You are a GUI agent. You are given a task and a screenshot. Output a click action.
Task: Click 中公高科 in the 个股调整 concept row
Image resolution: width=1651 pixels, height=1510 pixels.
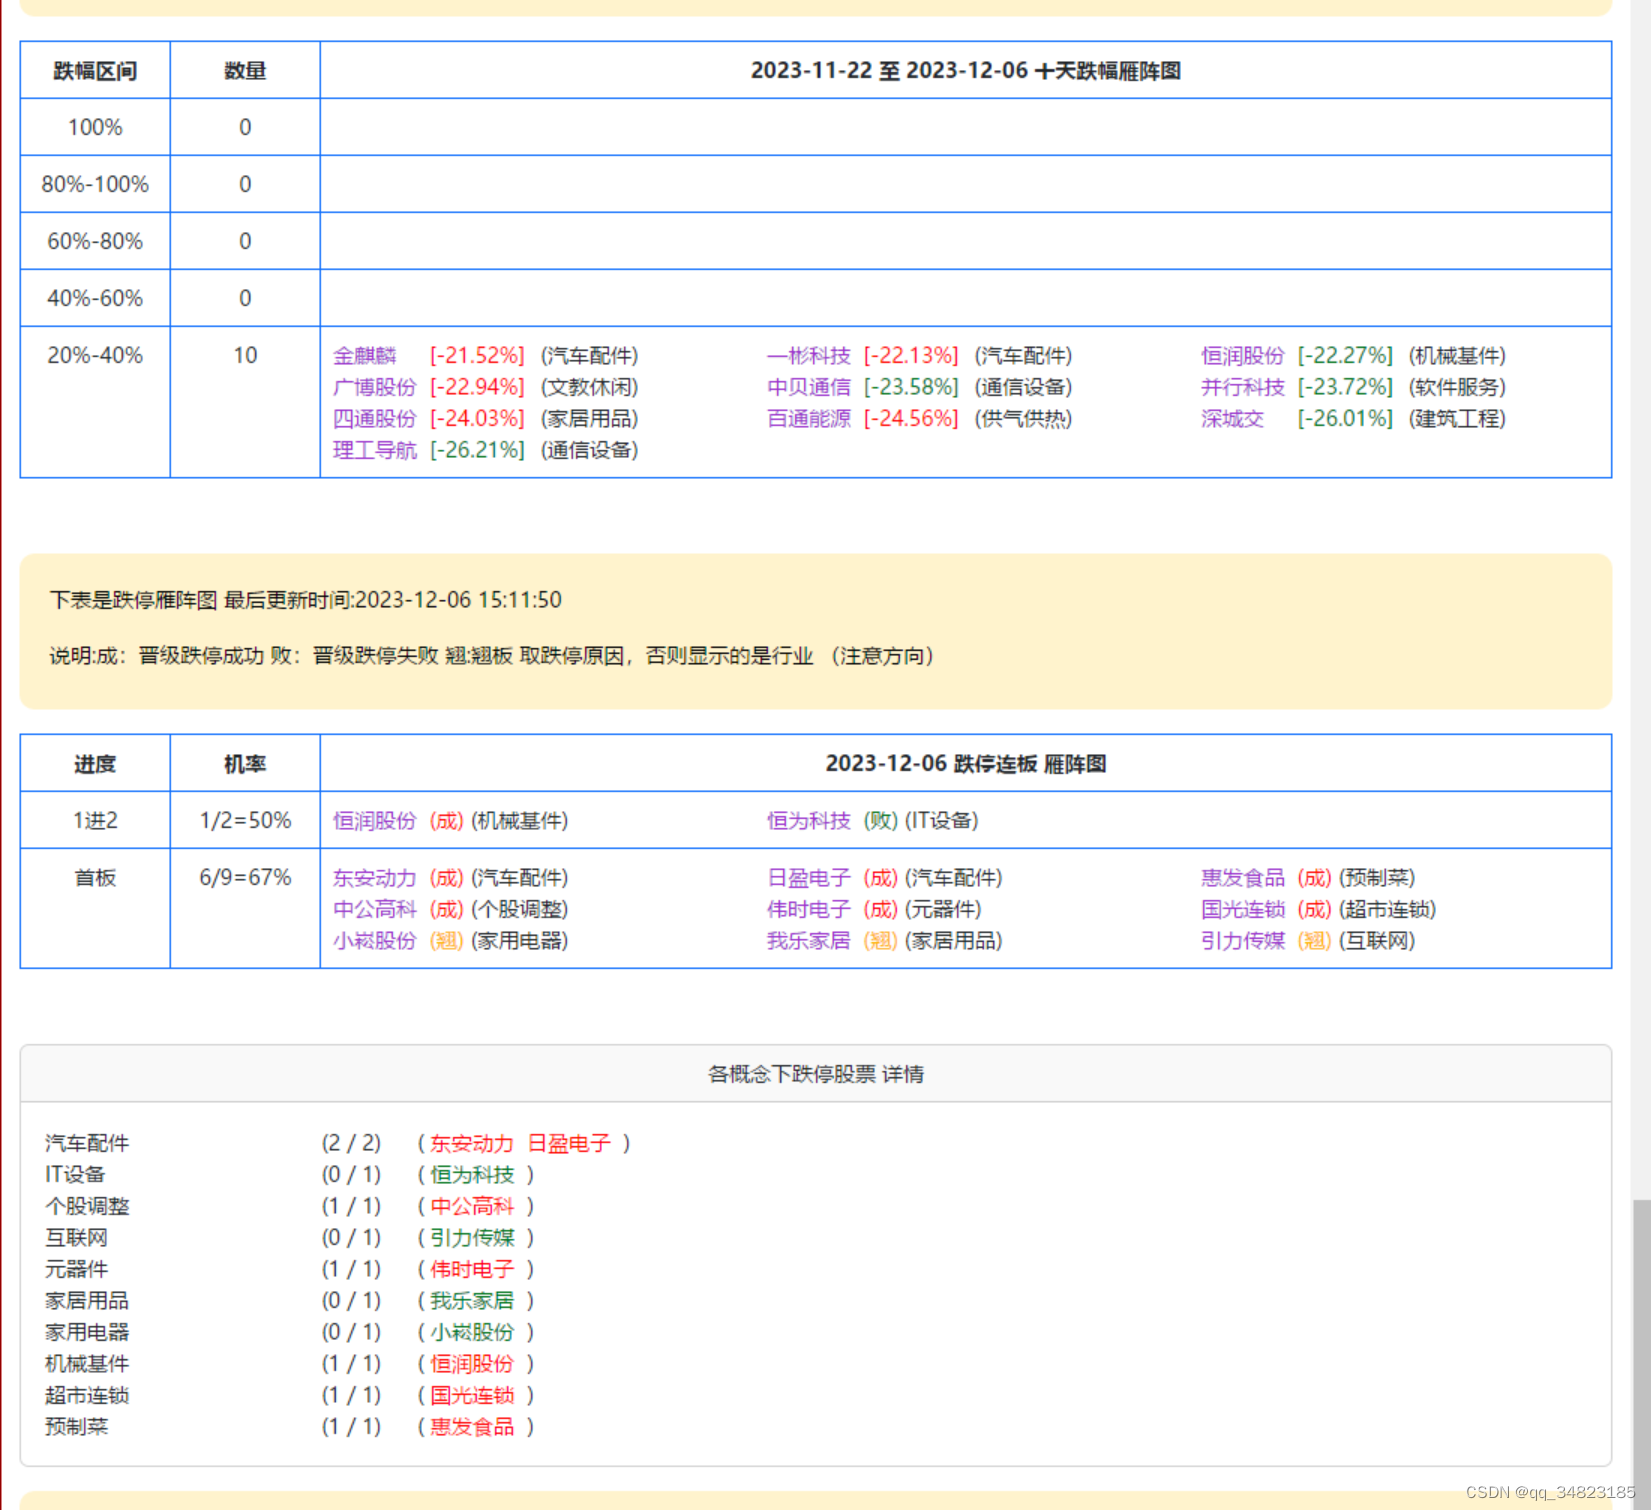(471, 1206)
